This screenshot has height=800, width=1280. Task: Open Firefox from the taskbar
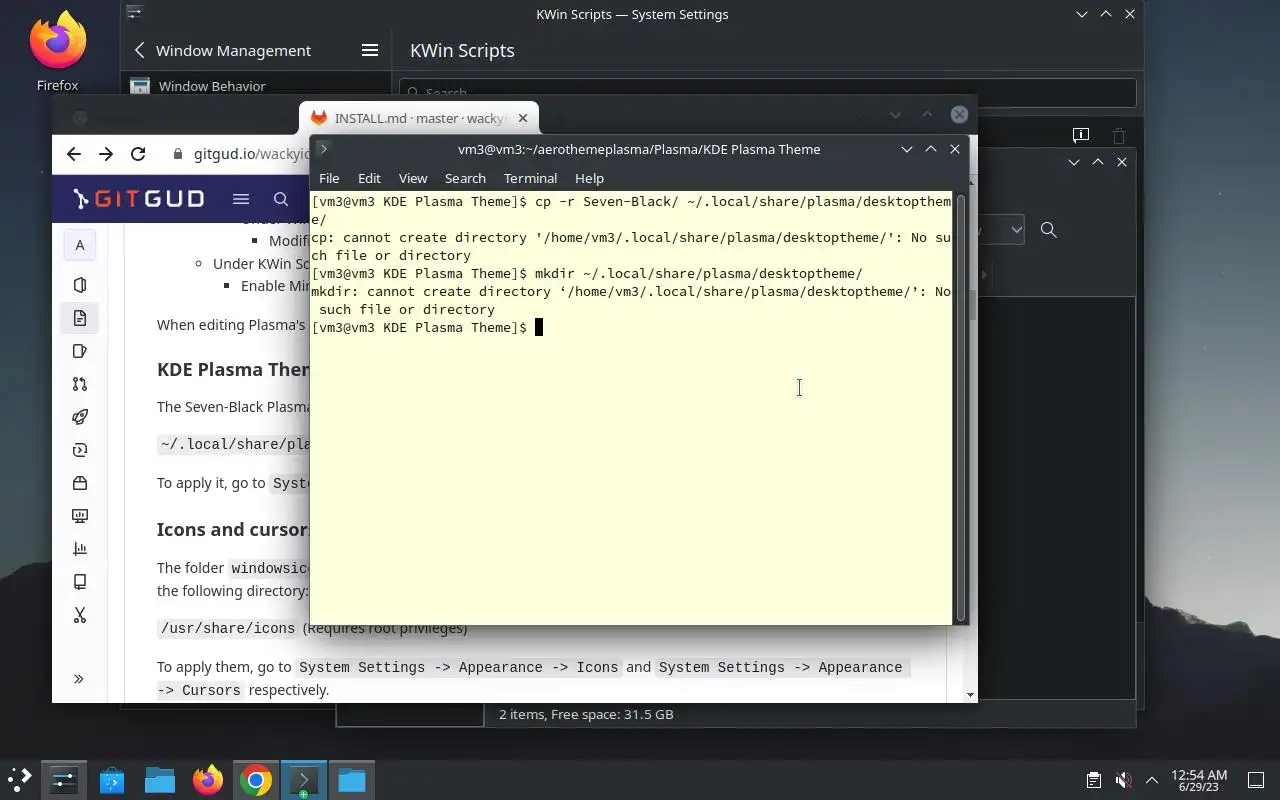click(x=208, y=780)
